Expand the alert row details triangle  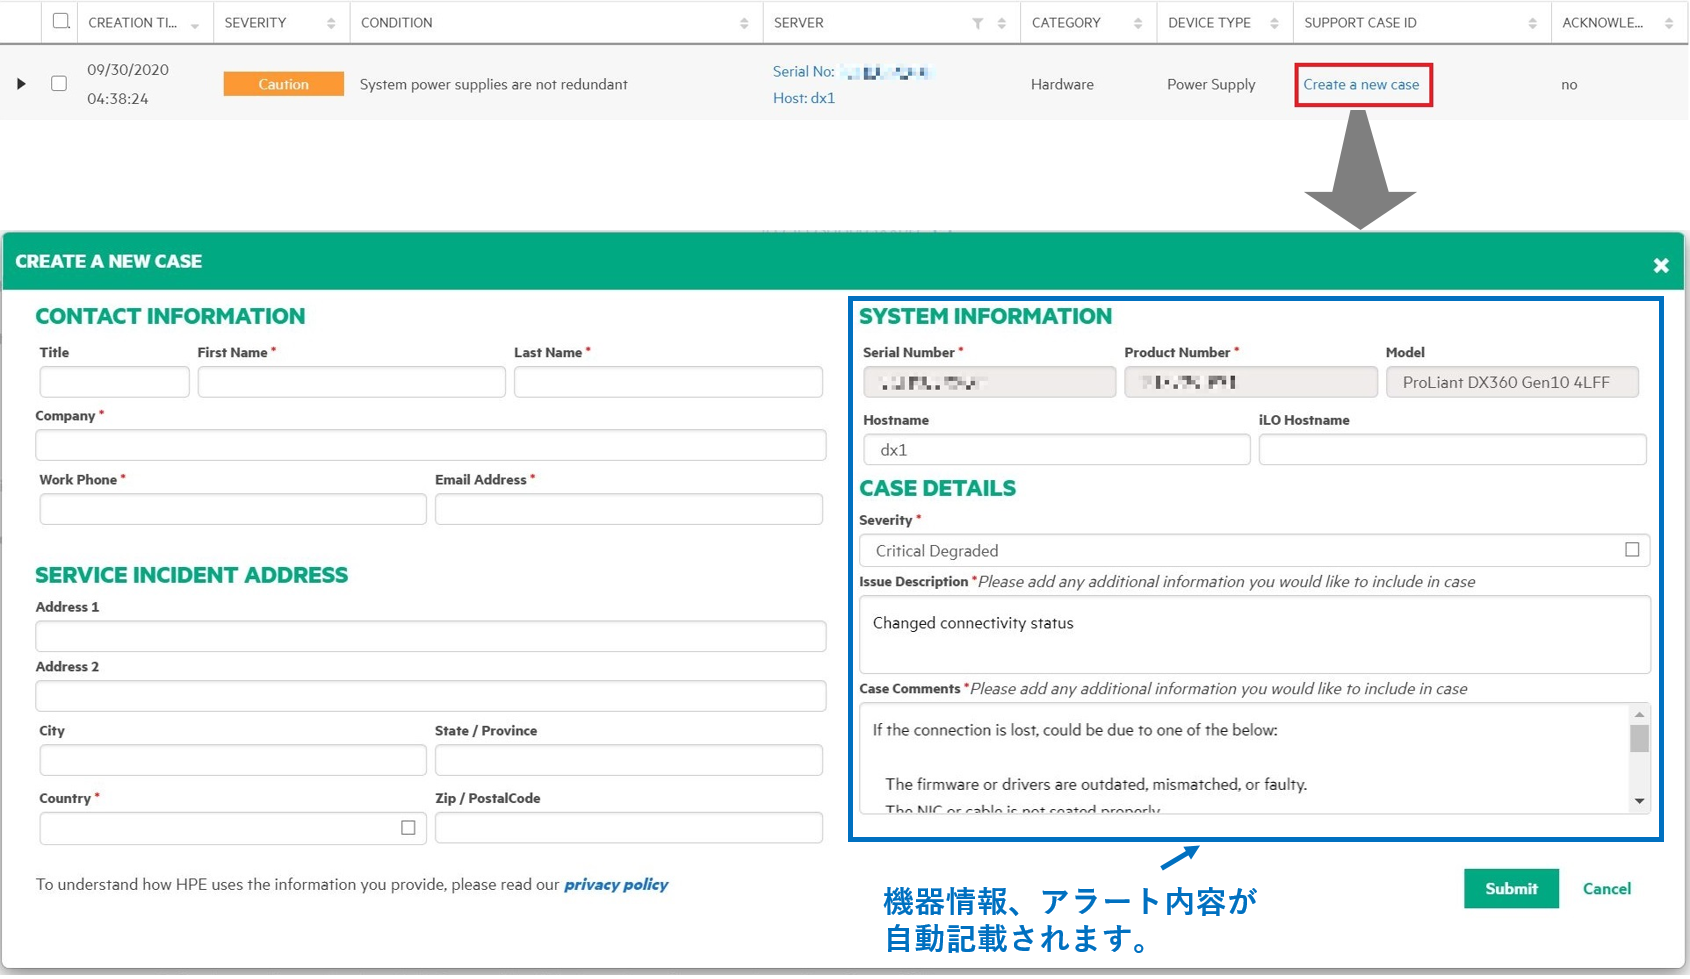tap(21, 84)
